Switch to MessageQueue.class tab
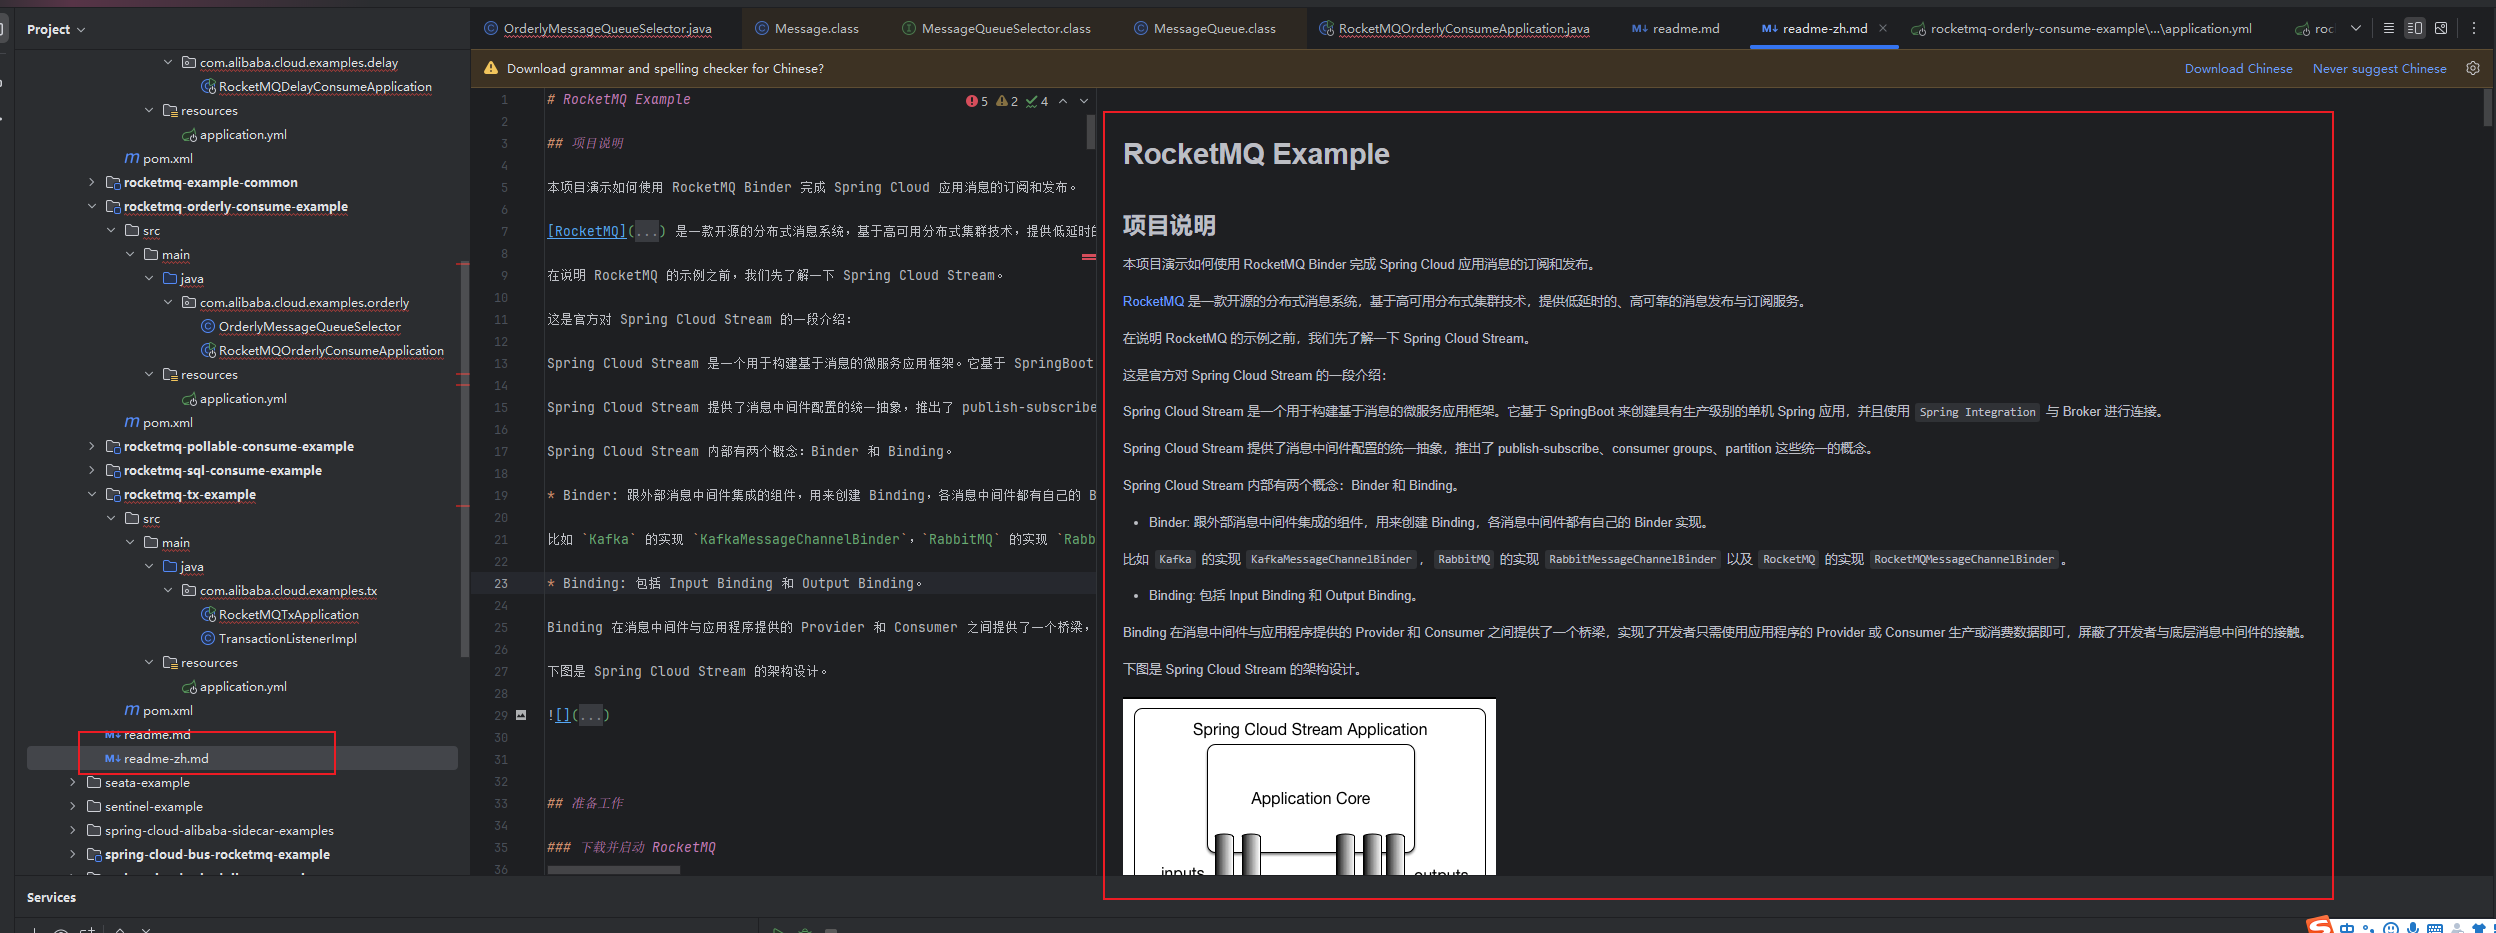This screenshot has width=2496, height=933. click(x=1205, y=28)
